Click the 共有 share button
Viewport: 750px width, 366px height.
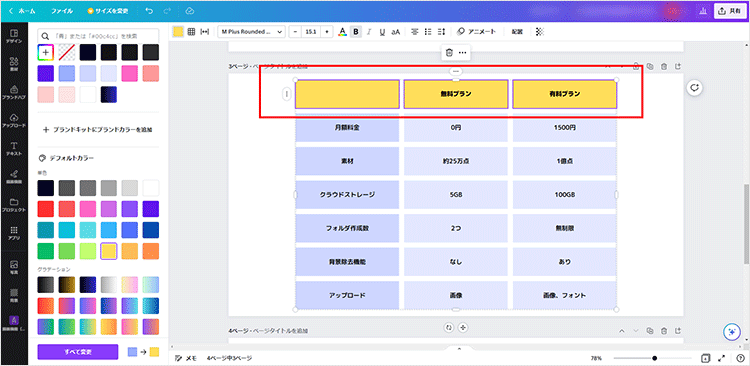pyautogui.click(x=730, y=11)
